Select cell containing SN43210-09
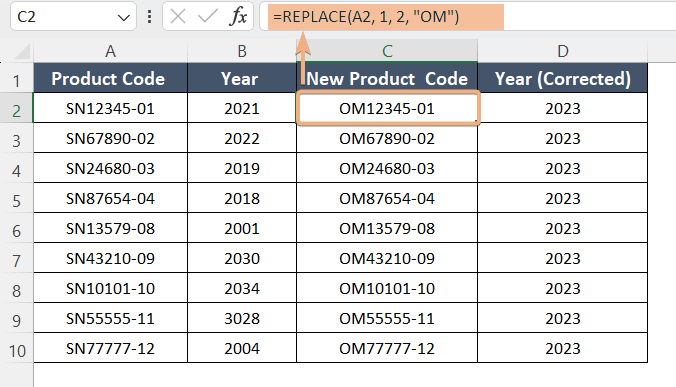Screen dimensions: 676x387 (x=110, y=258)
